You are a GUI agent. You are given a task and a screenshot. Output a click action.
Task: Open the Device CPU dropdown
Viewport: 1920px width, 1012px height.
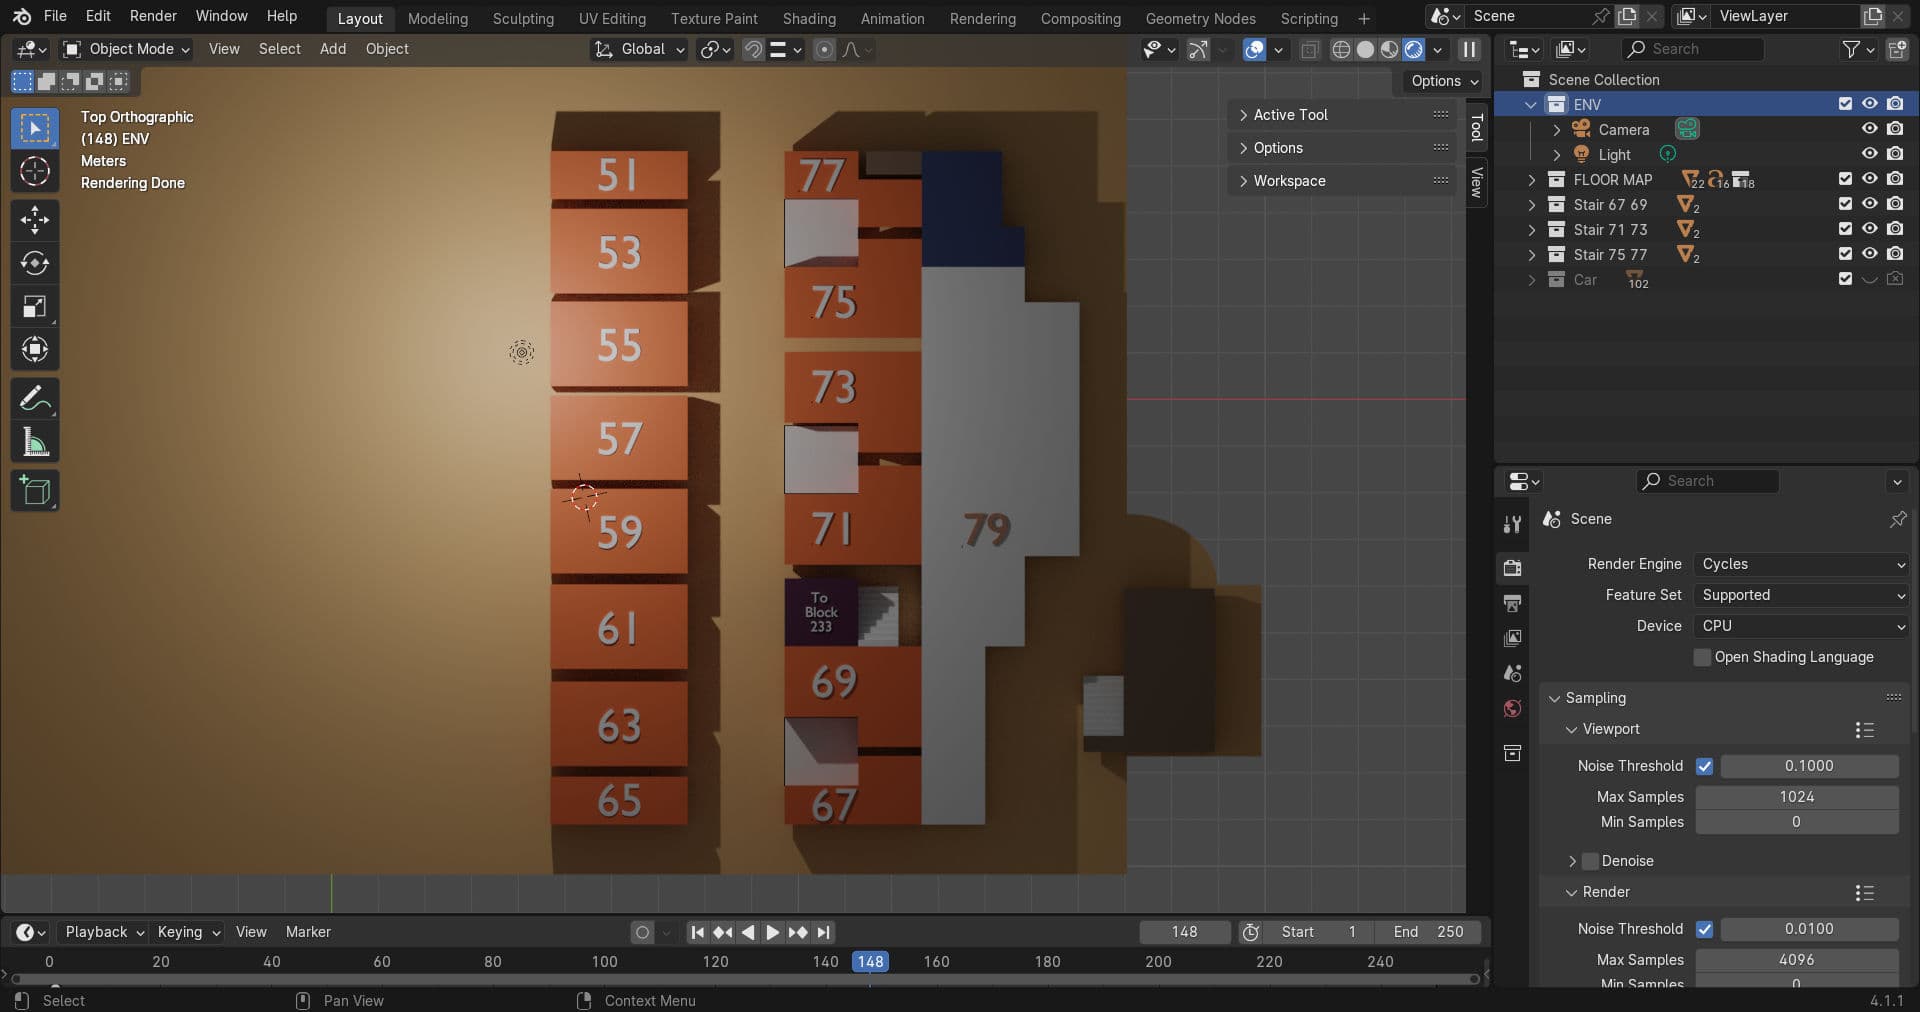click(x=1802, y=626)
